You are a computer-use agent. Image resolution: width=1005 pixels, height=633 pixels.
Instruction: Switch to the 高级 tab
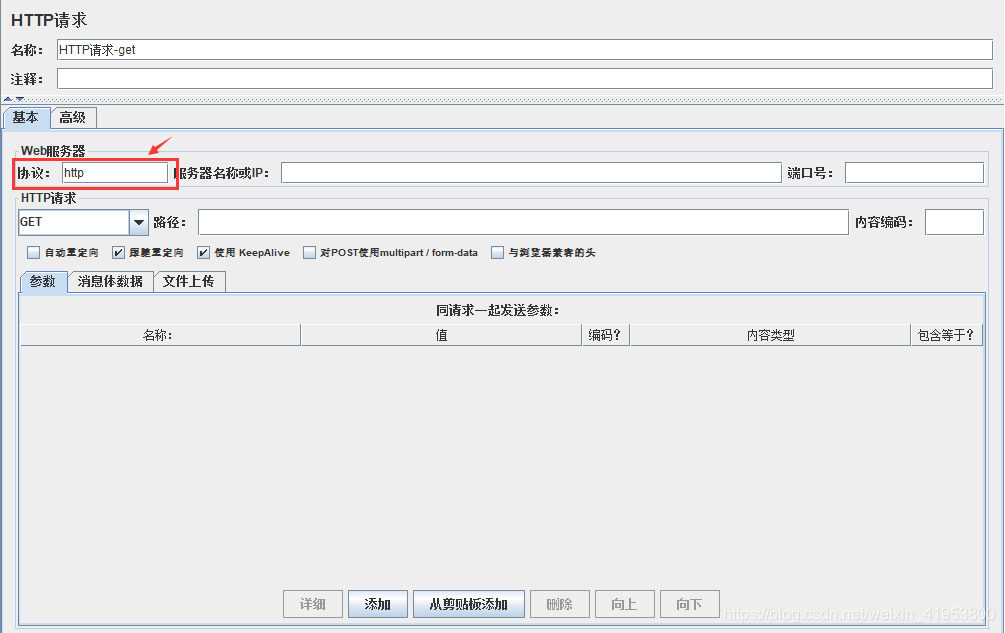(x=72, y=117)
